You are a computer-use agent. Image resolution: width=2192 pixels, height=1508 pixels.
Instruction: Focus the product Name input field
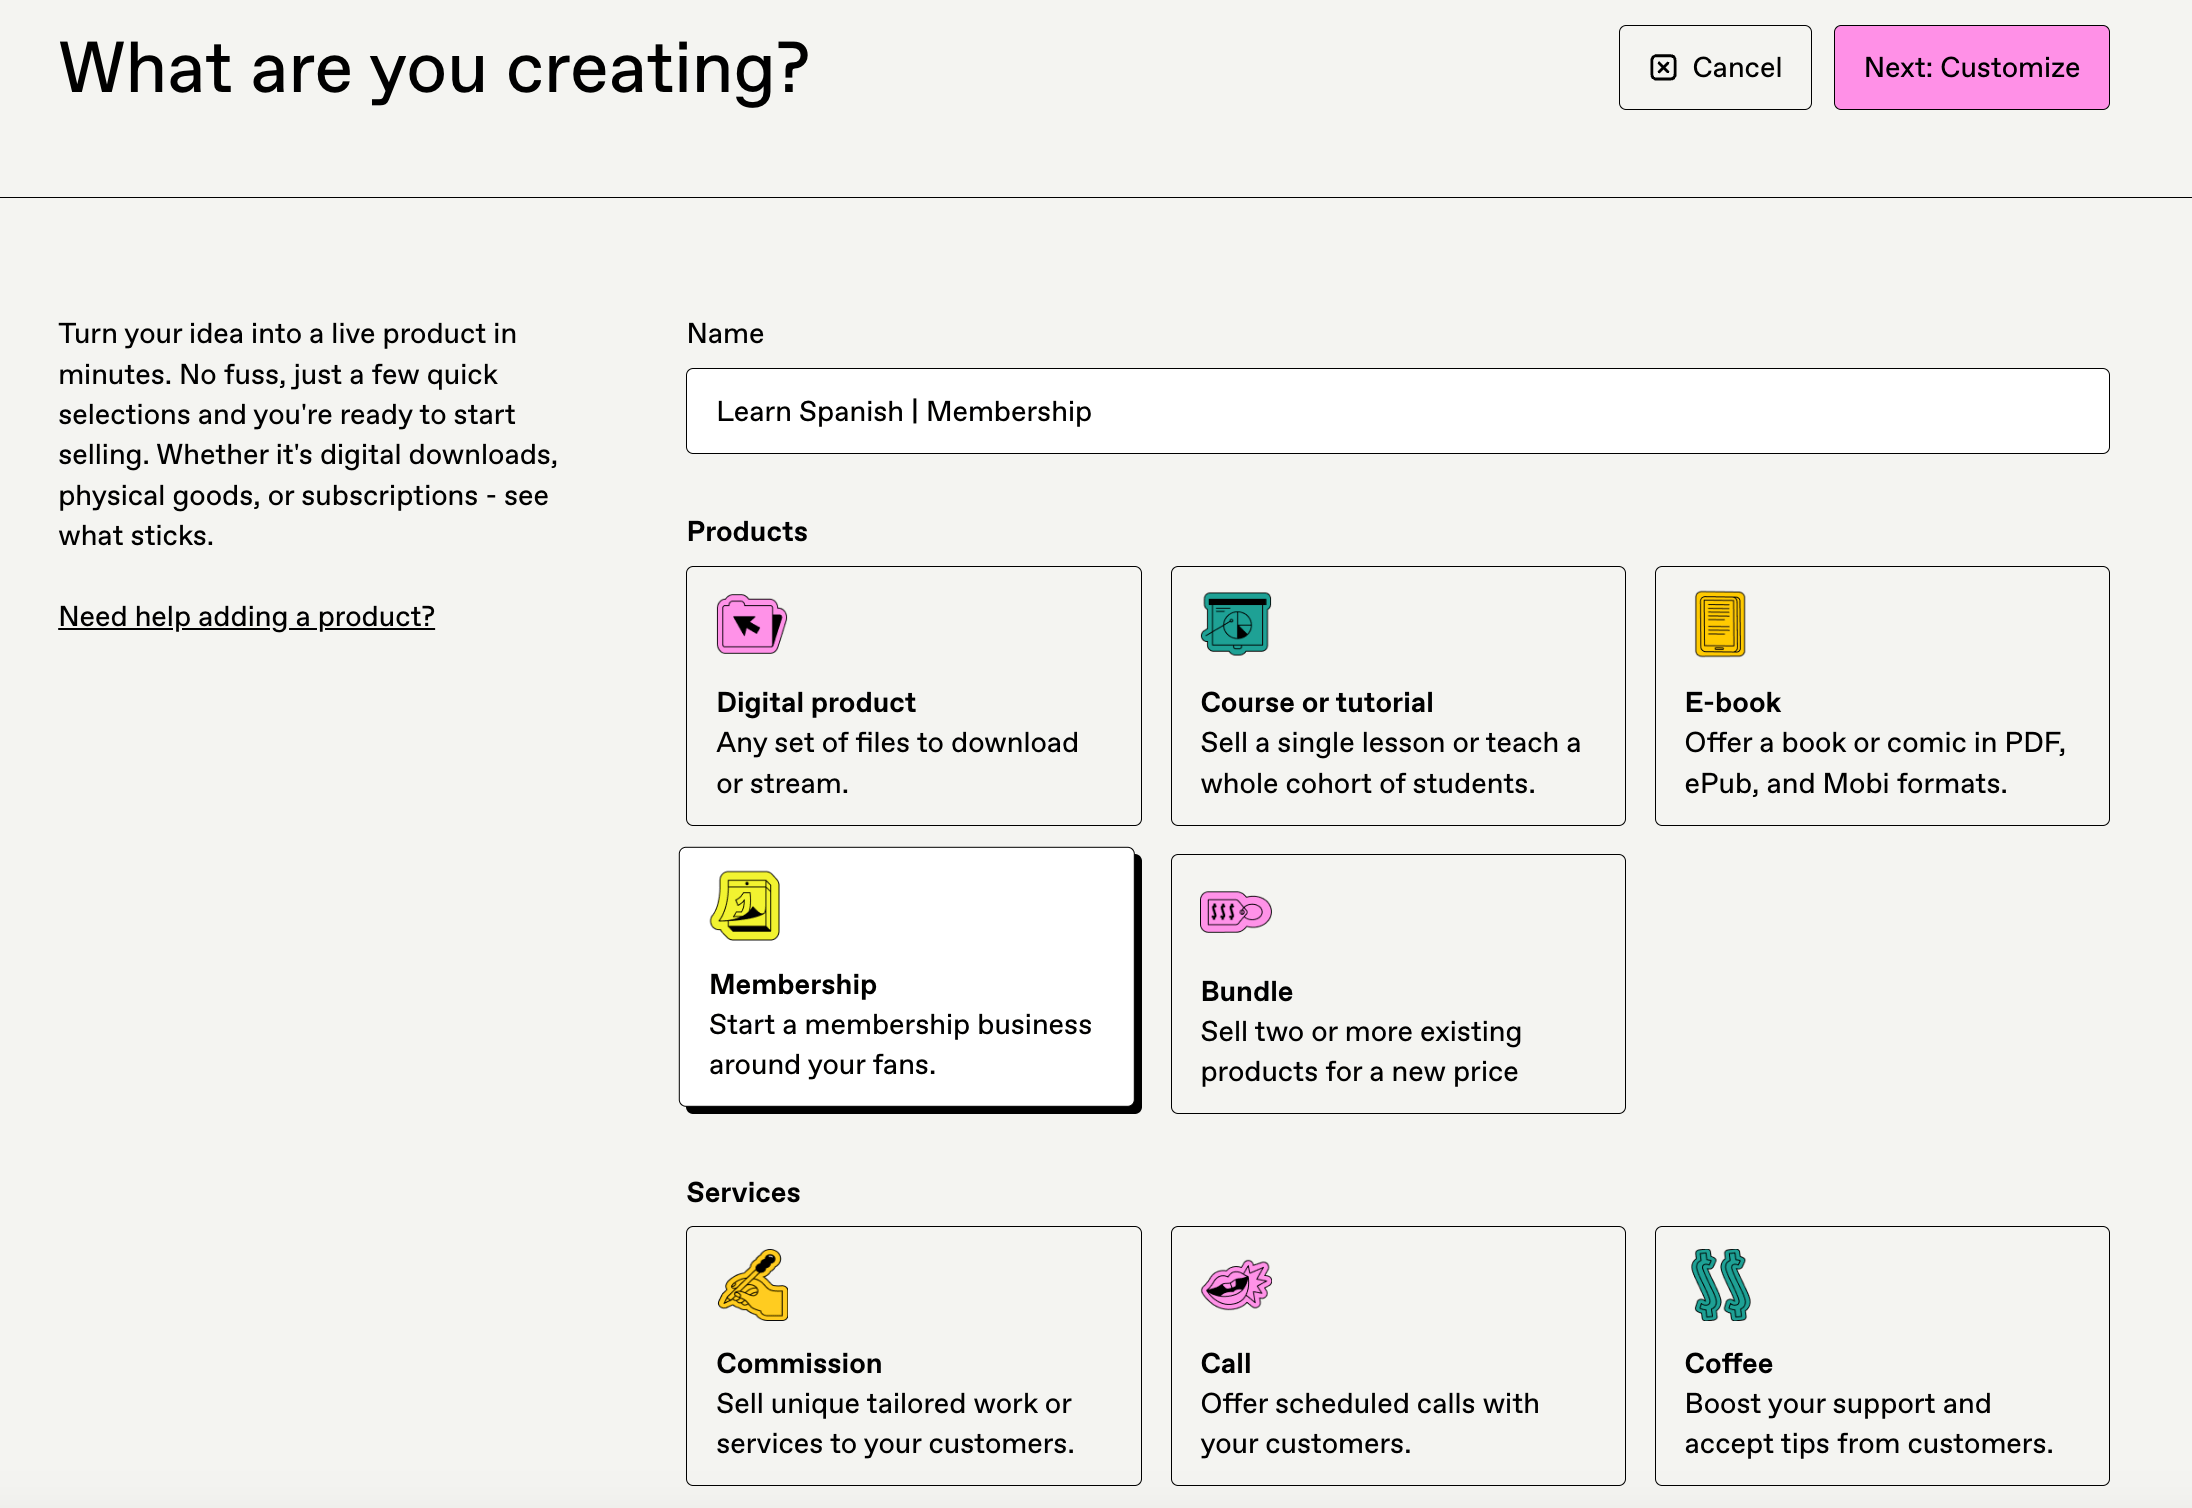[x=1397, y=411]
